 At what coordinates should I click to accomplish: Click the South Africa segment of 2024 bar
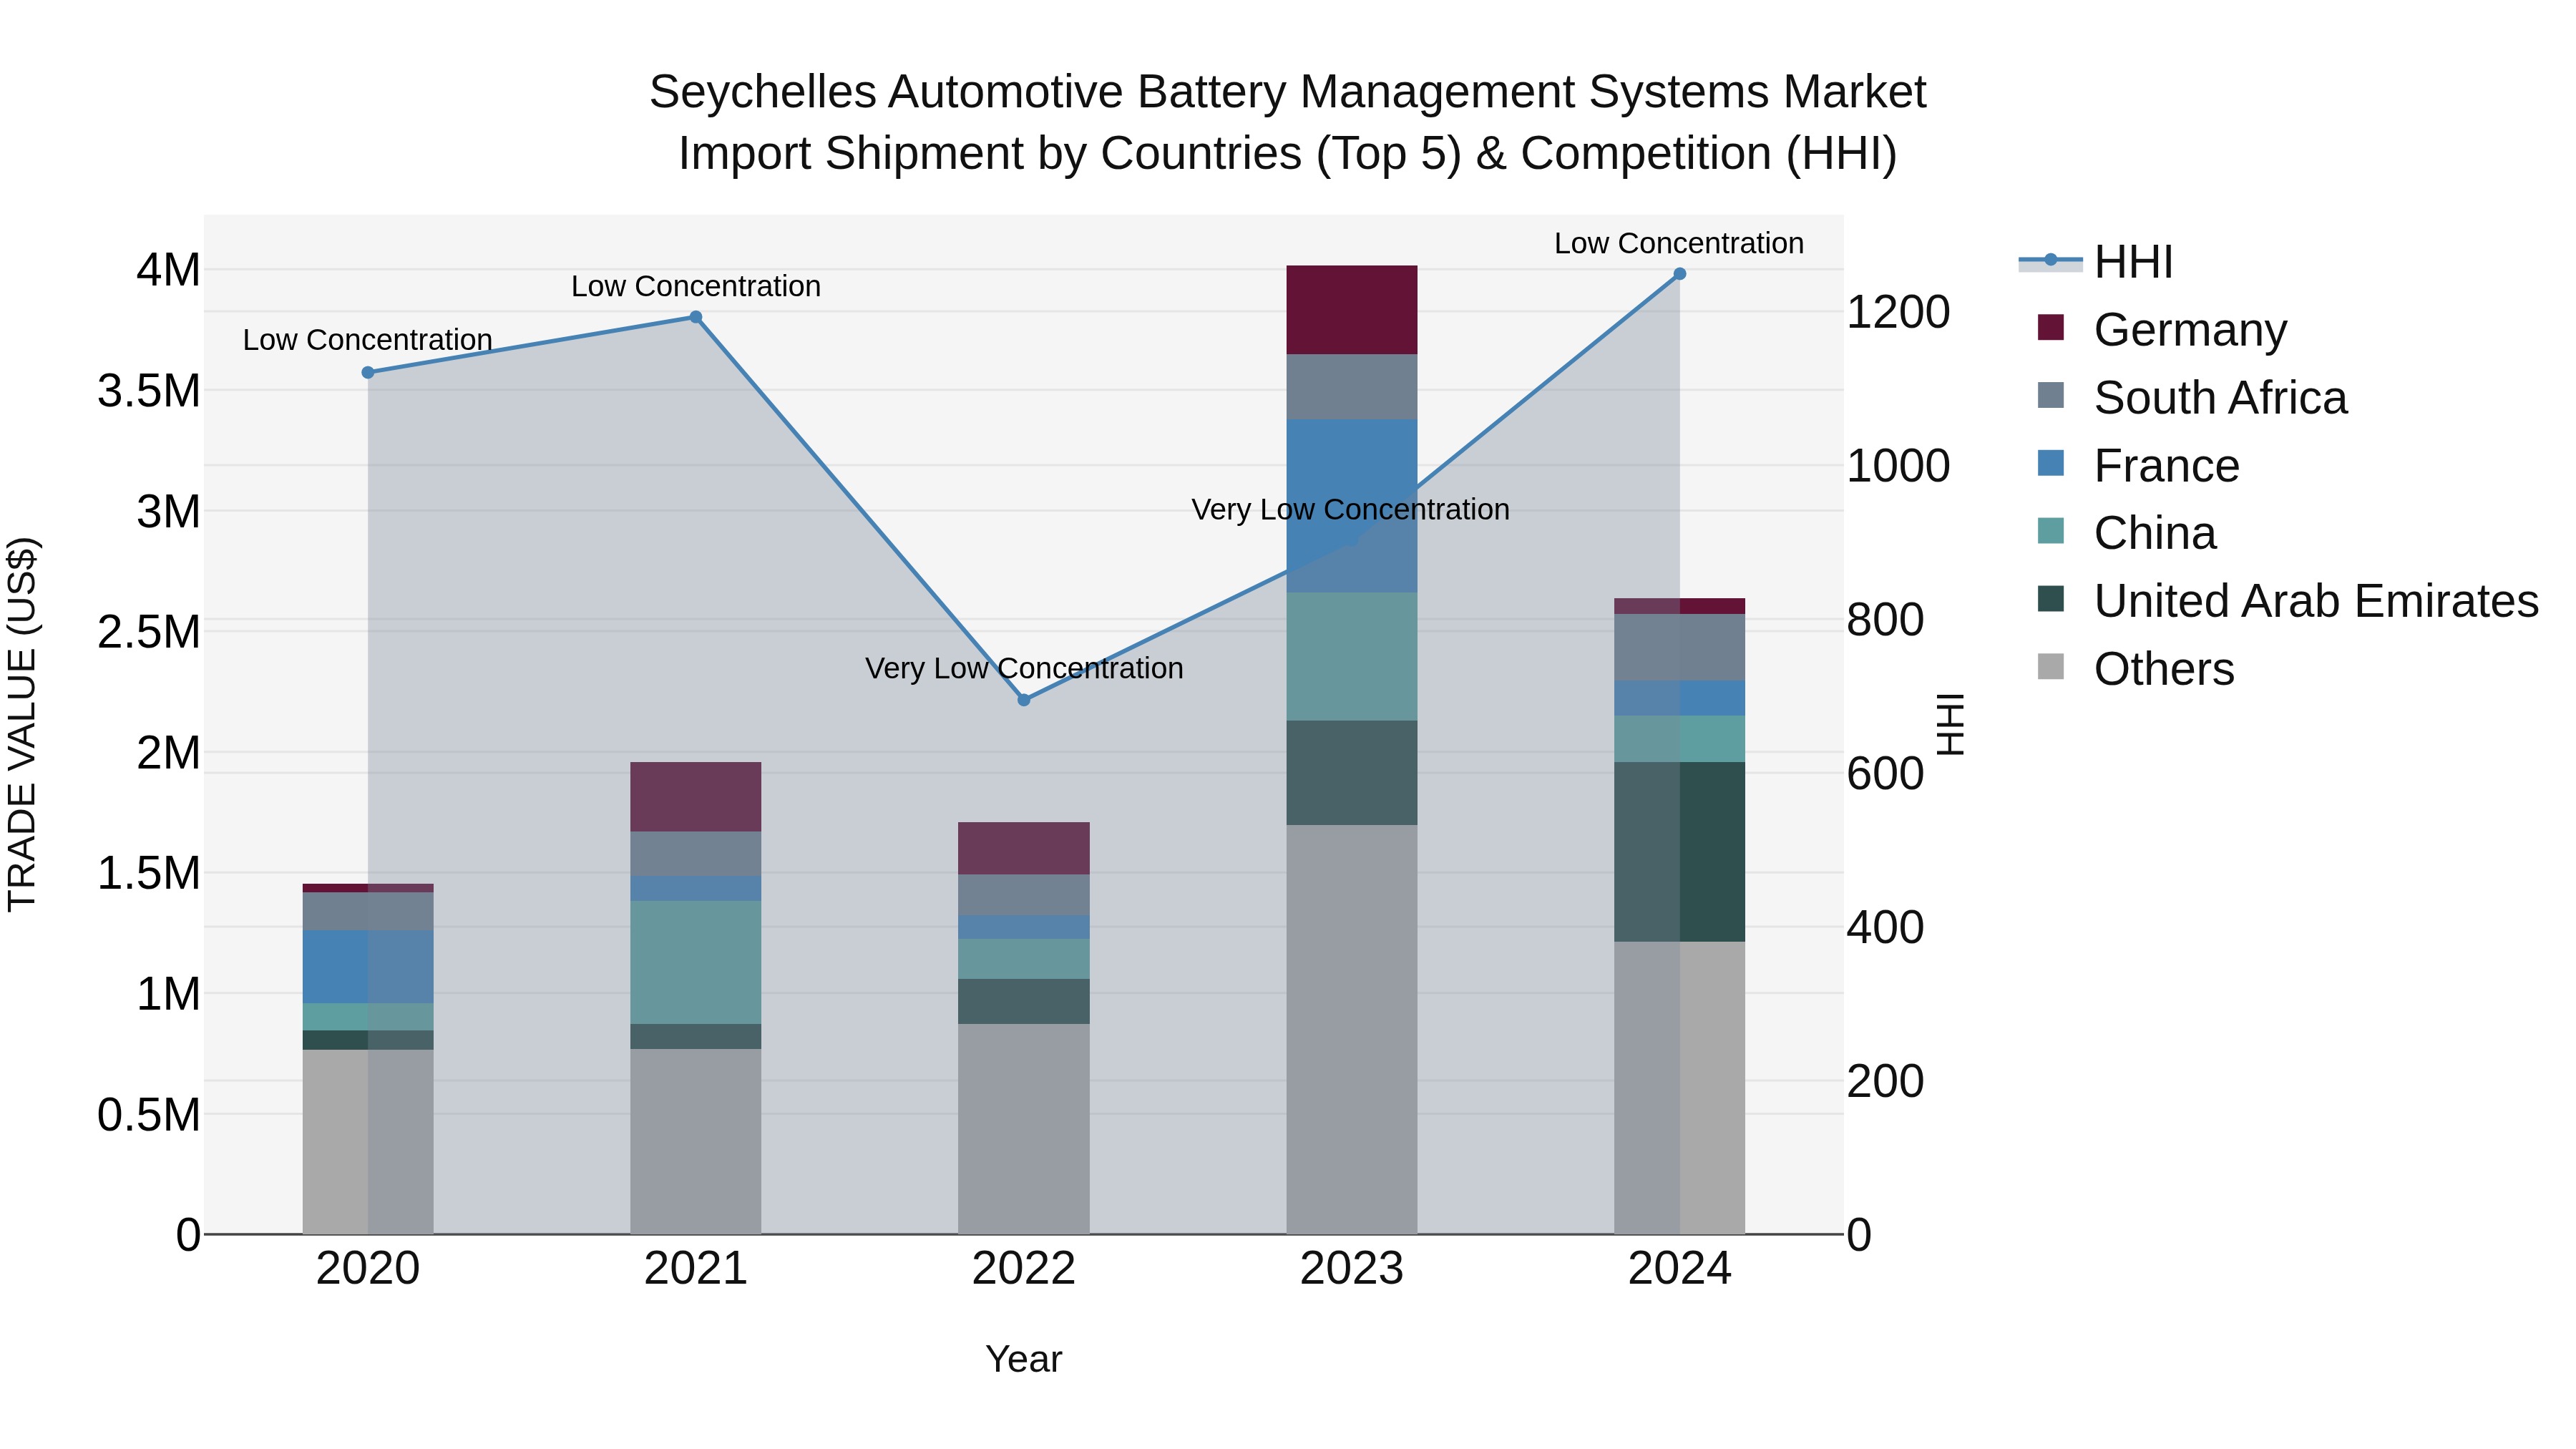(1680, 648)
